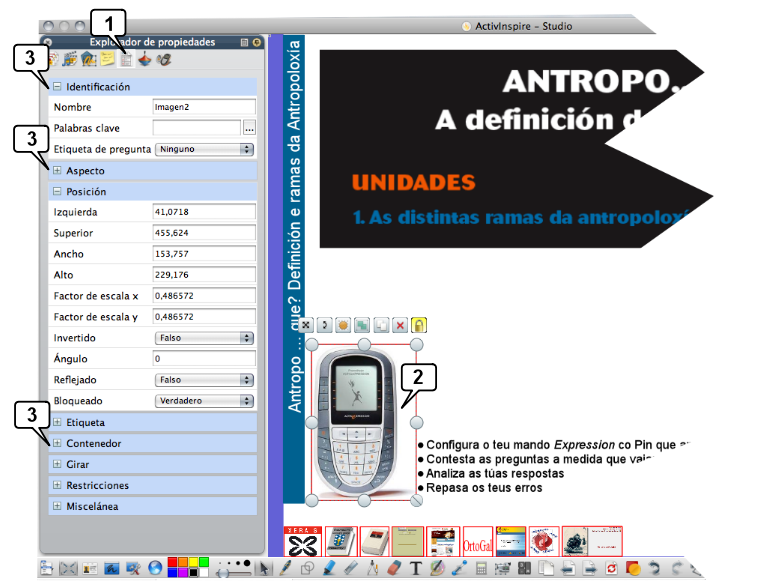Open the Property Browser tab icon

point(126,60)
